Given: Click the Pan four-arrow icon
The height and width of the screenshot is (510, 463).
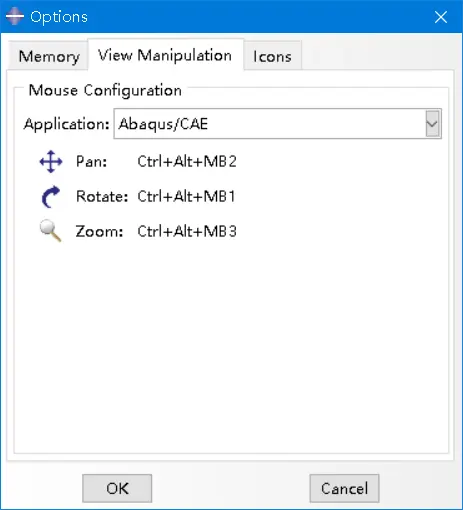Looking at the screenshot, I should click(51, 162).
